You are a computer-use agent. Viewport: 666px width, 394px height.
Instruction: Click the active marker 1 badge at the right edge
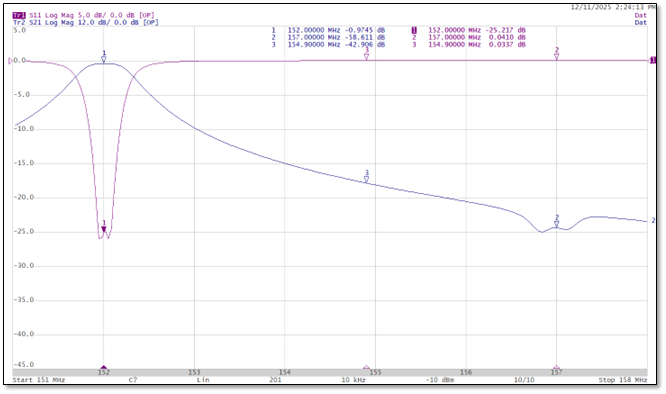[x=653, y=60]
